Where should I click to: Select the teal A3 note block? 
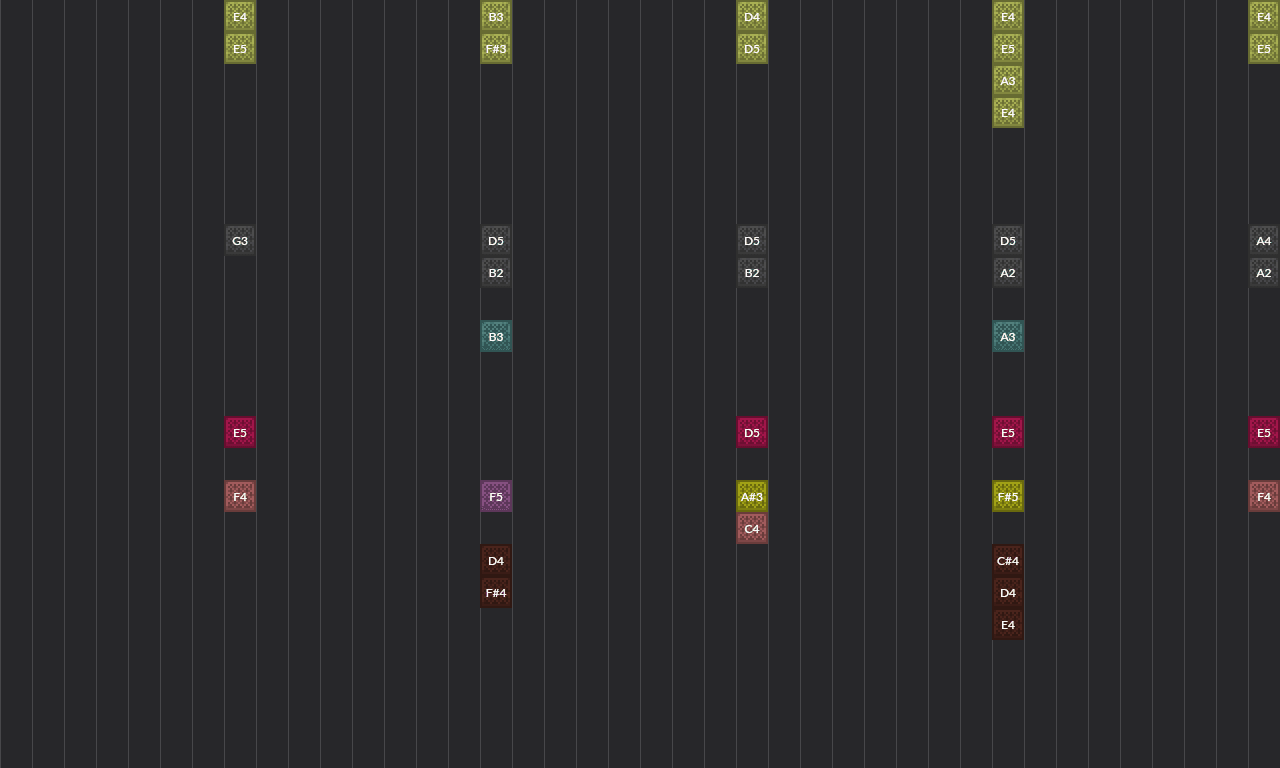coord(1008,336)
